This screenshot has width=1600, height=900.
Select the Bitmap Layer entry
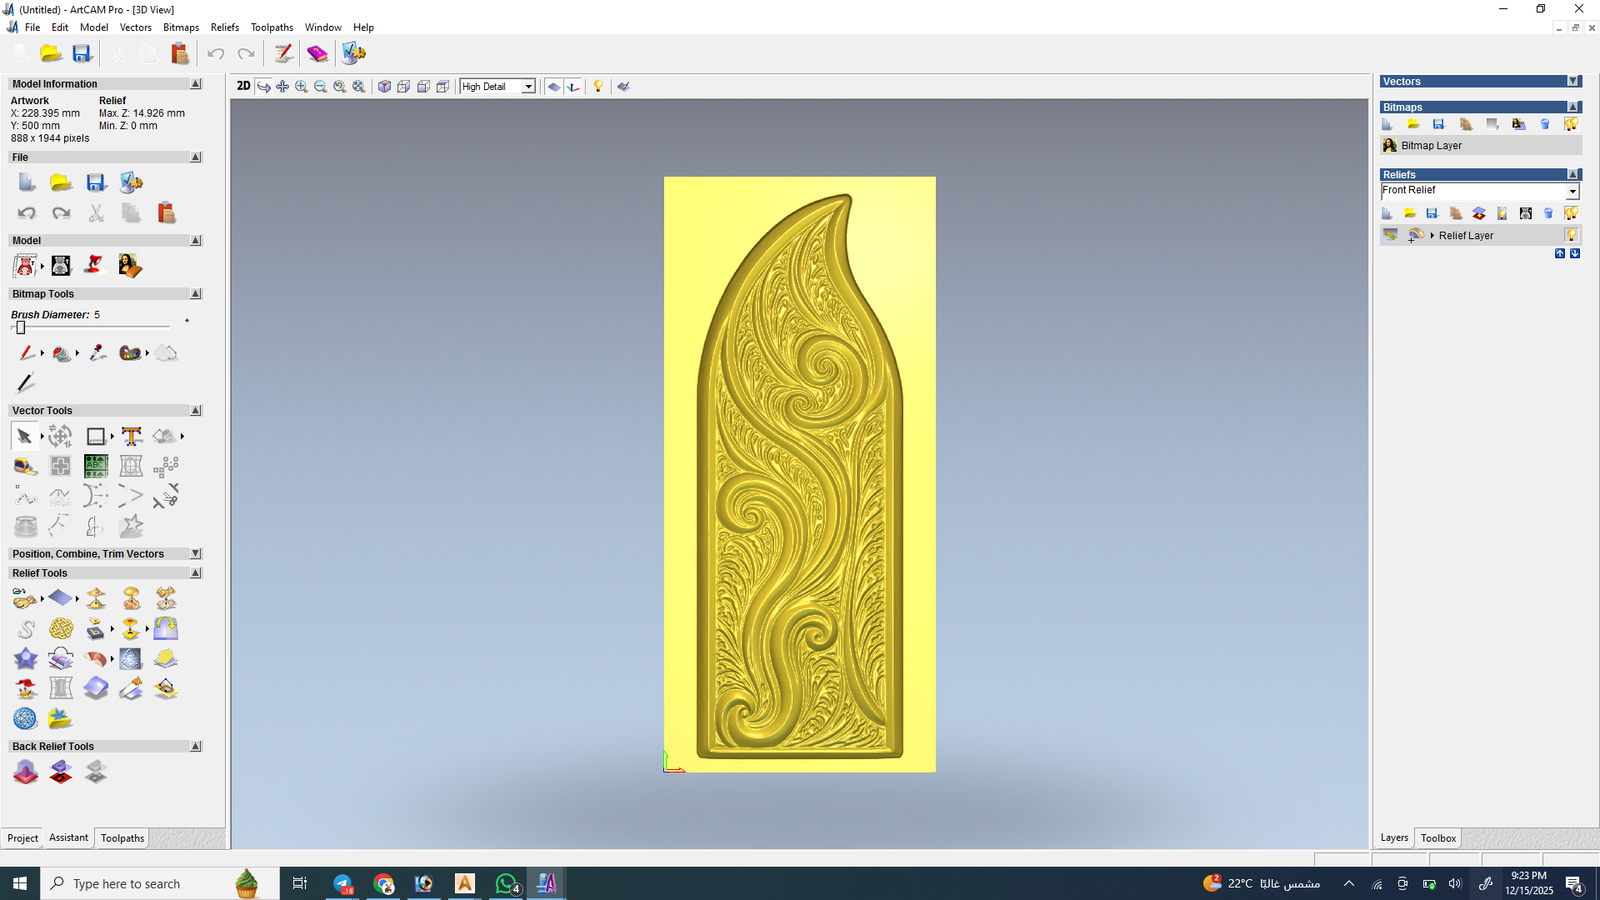[x=1431, y=146]
